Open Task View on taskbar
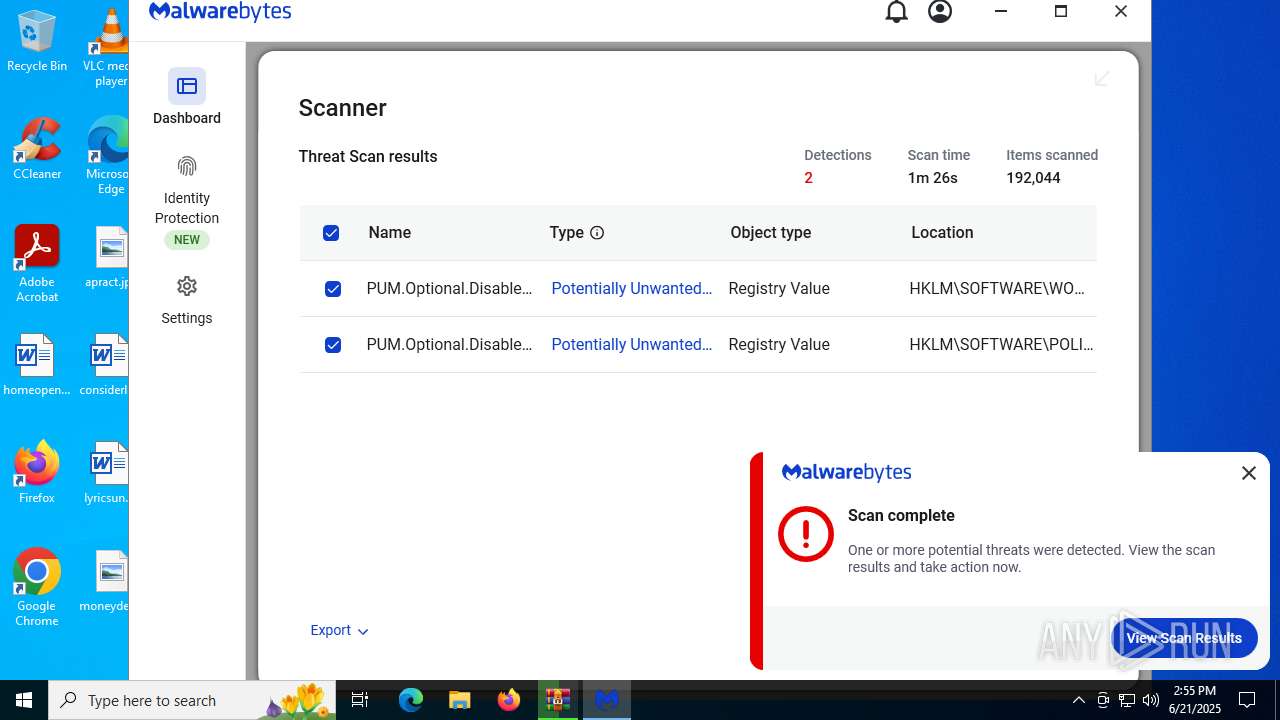 tap(361, 700)
